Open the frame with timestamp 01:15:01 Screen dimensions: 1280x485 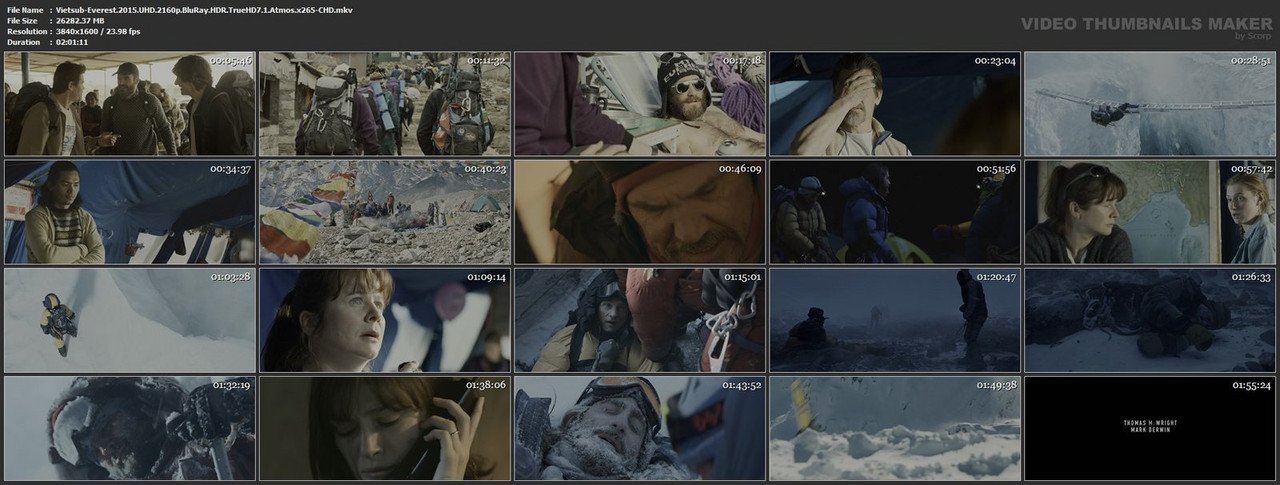click(x=640, y=320)
